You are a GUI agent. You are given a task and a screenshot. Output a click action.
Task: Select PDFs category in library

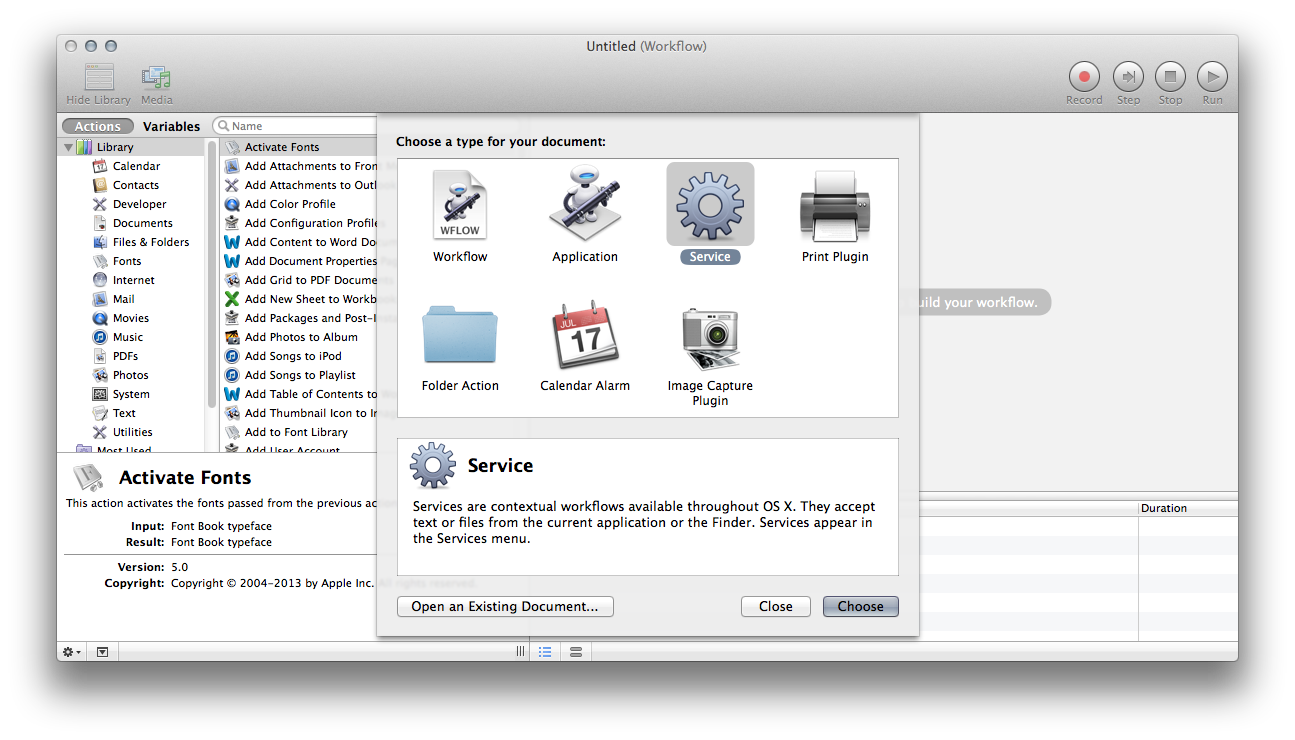pyautogui.click(x=125, y=356)
